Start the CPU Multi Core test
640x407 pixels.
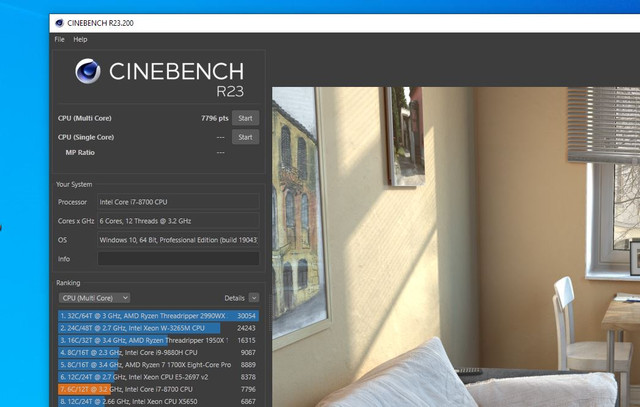coord(245,118)
